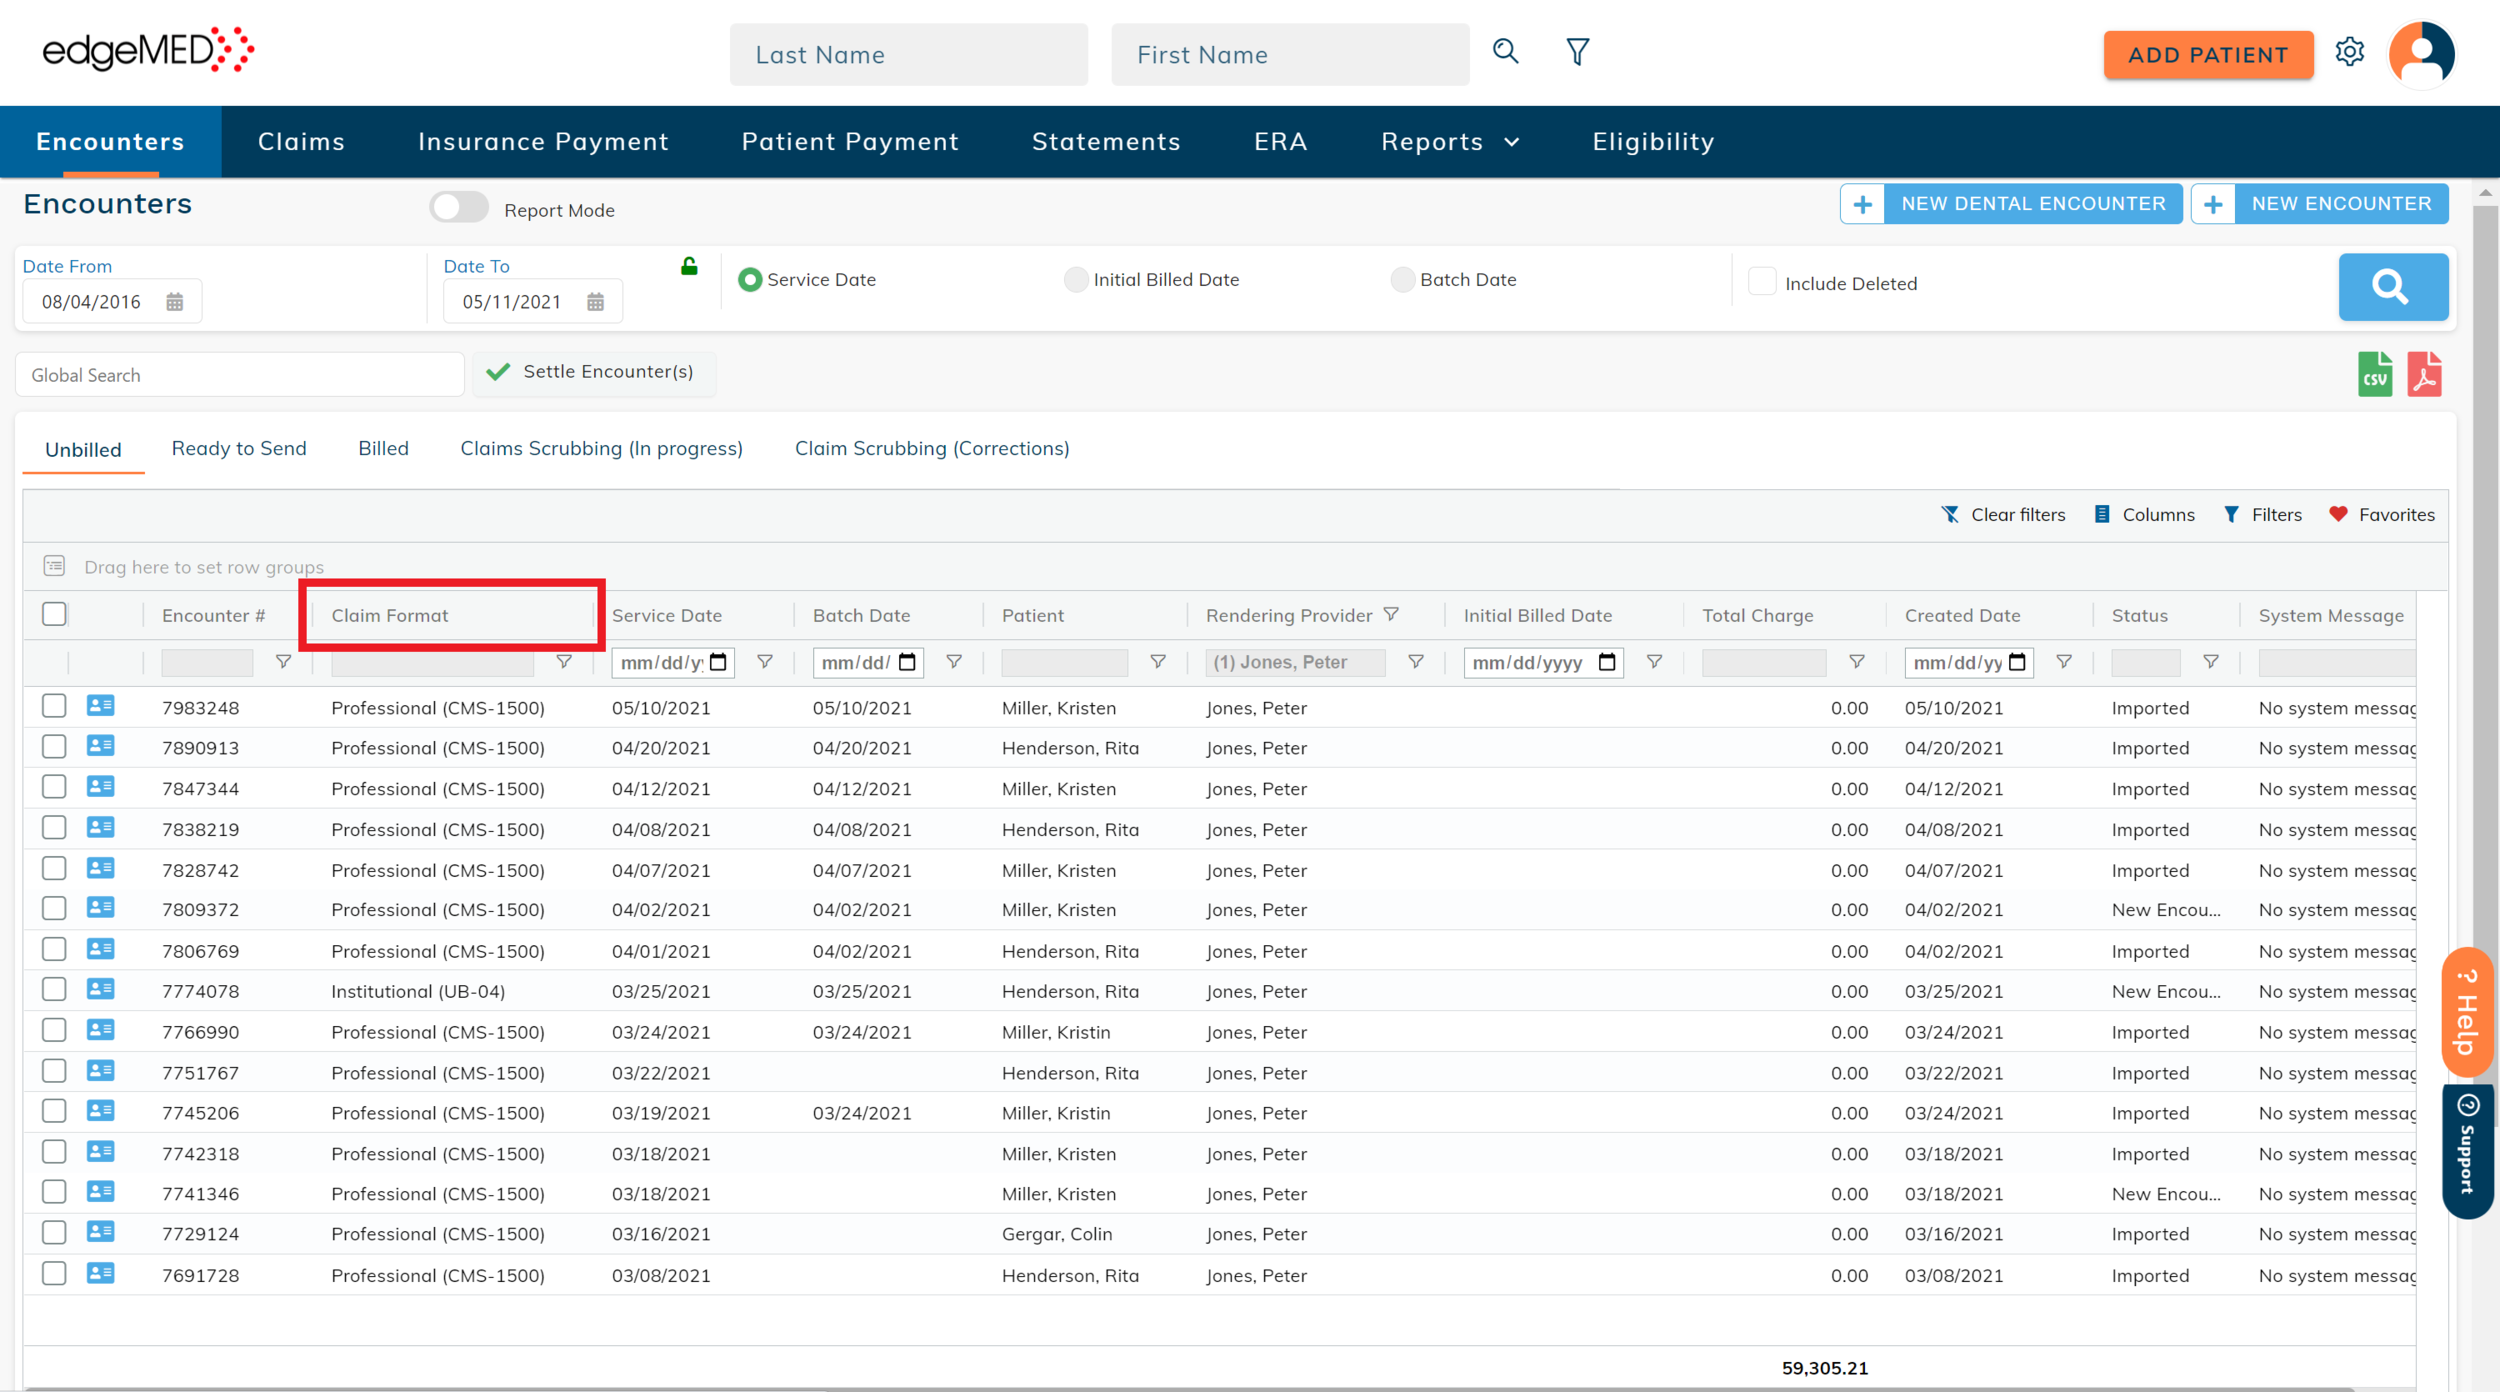Click the Settle Encounter(s) button

point(594,372)
